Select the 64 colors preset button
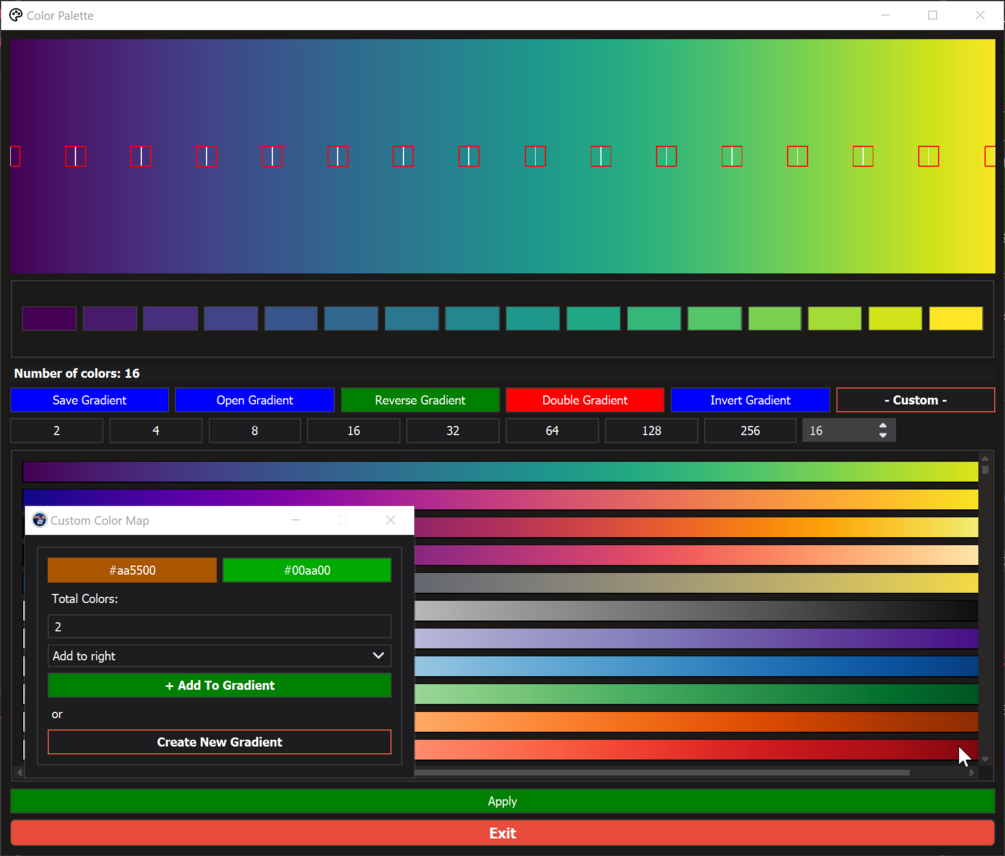This screenshot has width=1005, height=856. (x=552, y=431)
